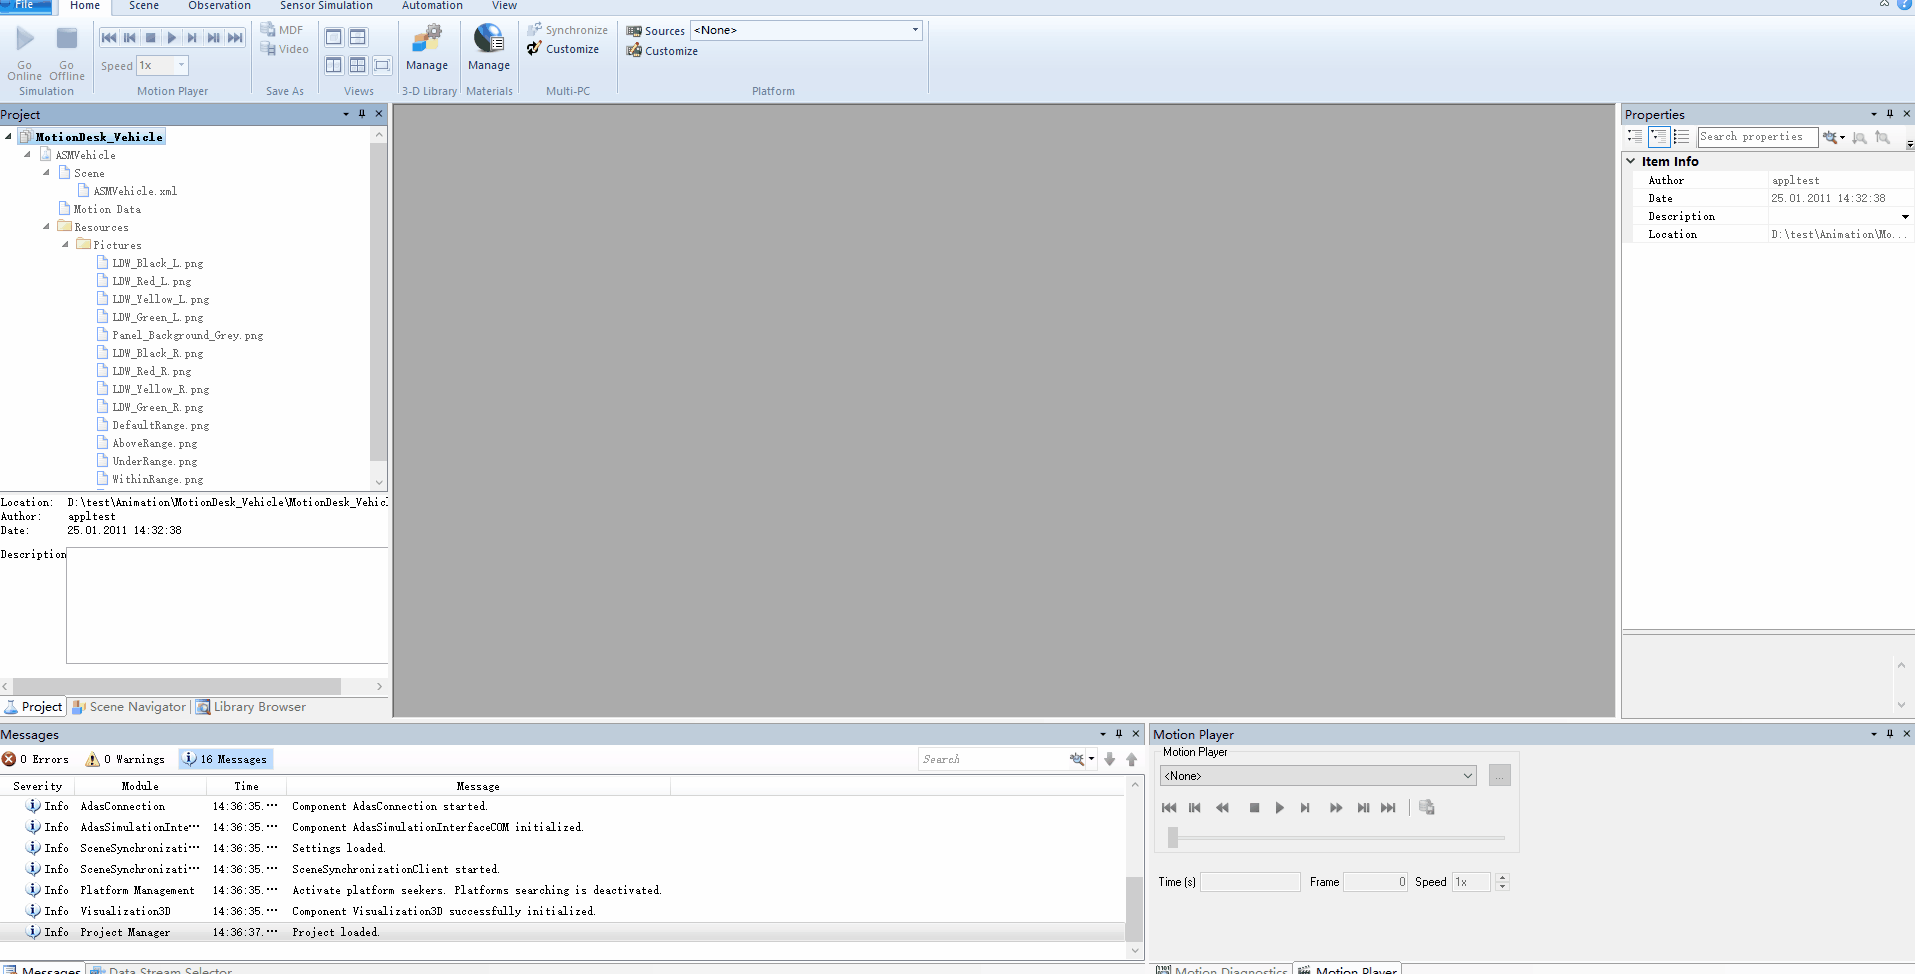Switch to the Scene ribbon tab
This screenshot has width=1915, height=974.
click(144, 6)
